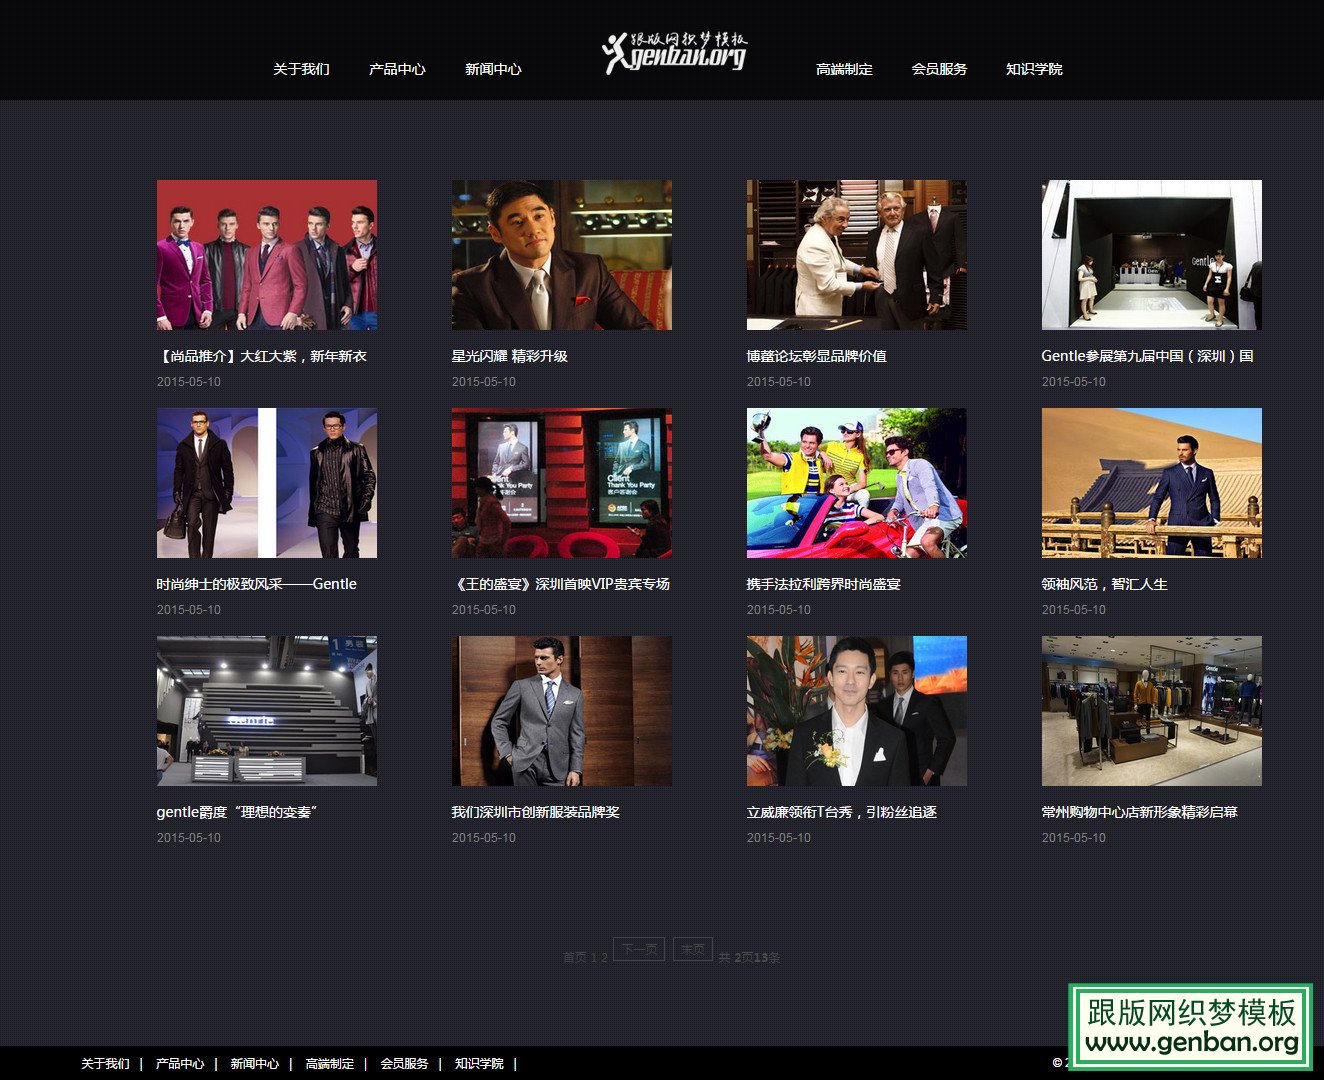
Task: Click the genban.org logo in header
Action: click(x=675, y=53)
